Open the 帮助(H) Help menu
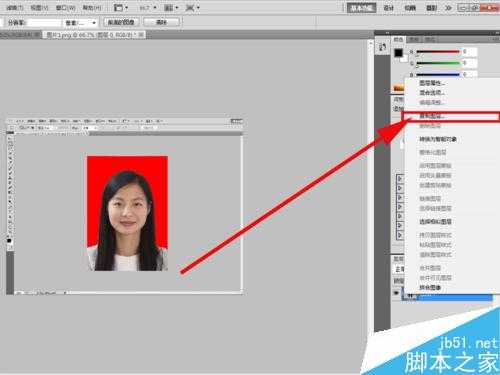 click(x=92, y=7)
